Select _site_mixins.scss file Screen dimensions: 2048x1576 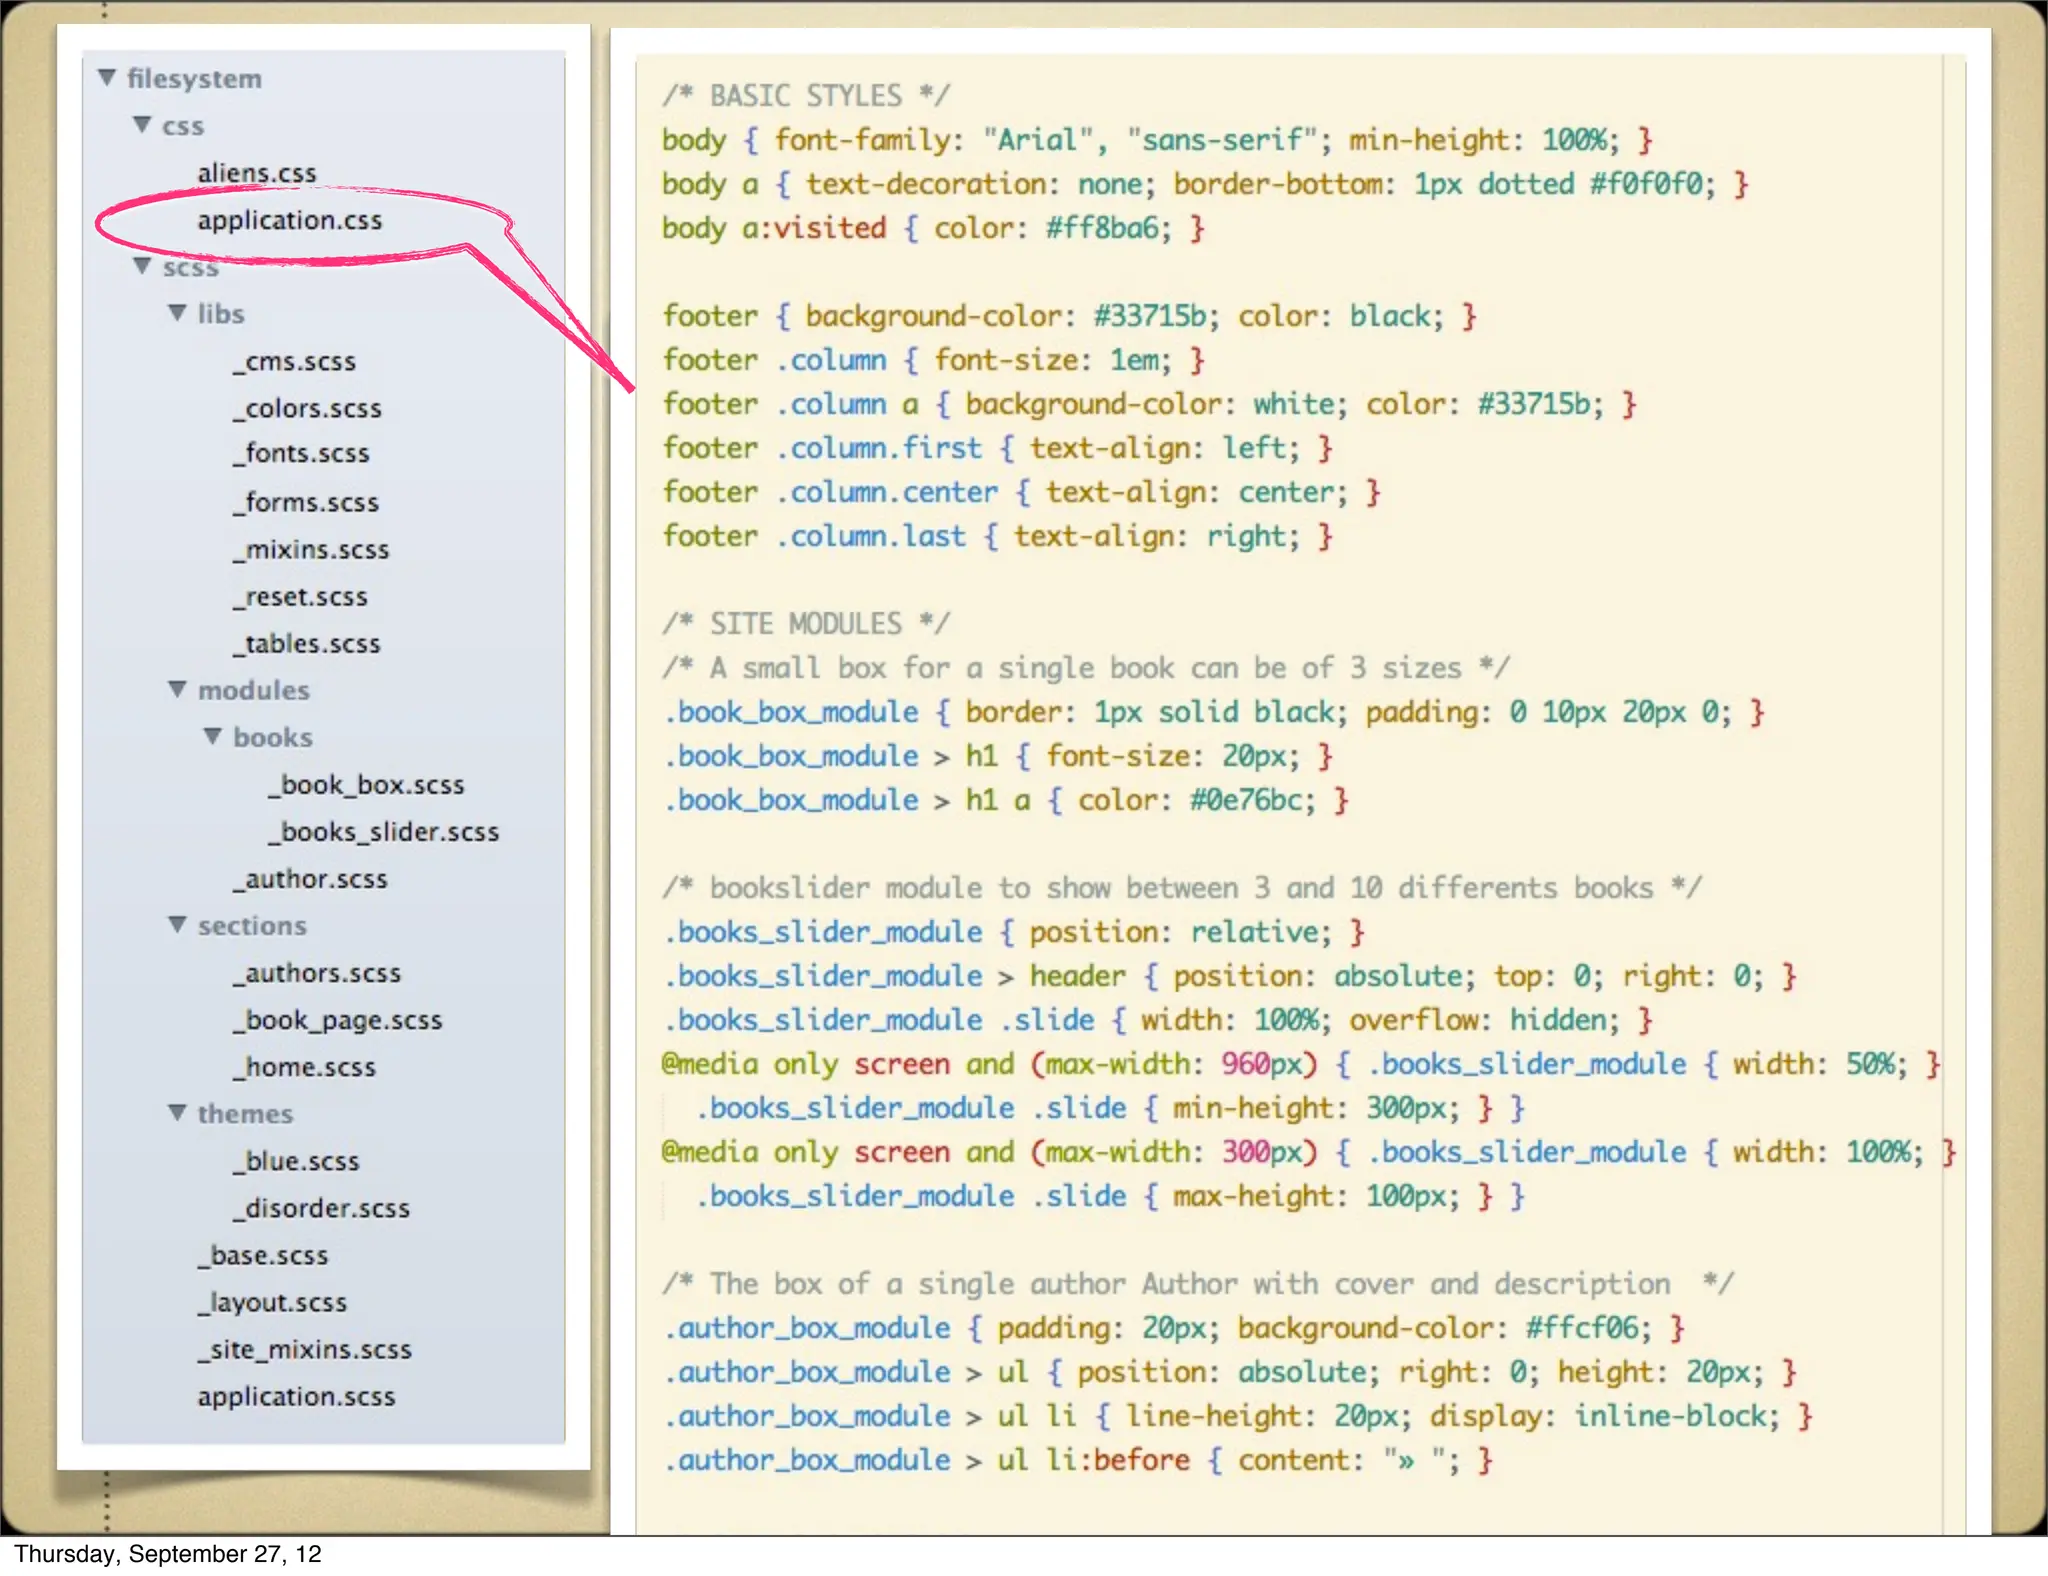coord(305,1349)
